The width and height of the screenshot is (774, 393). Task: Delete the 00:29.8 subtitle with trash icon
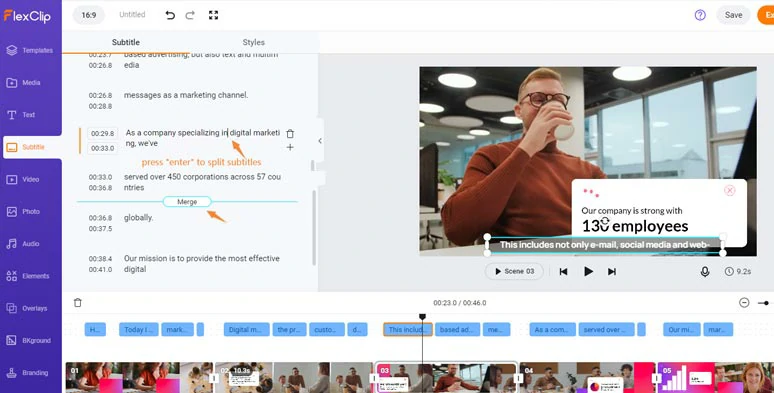click(290, 133)
